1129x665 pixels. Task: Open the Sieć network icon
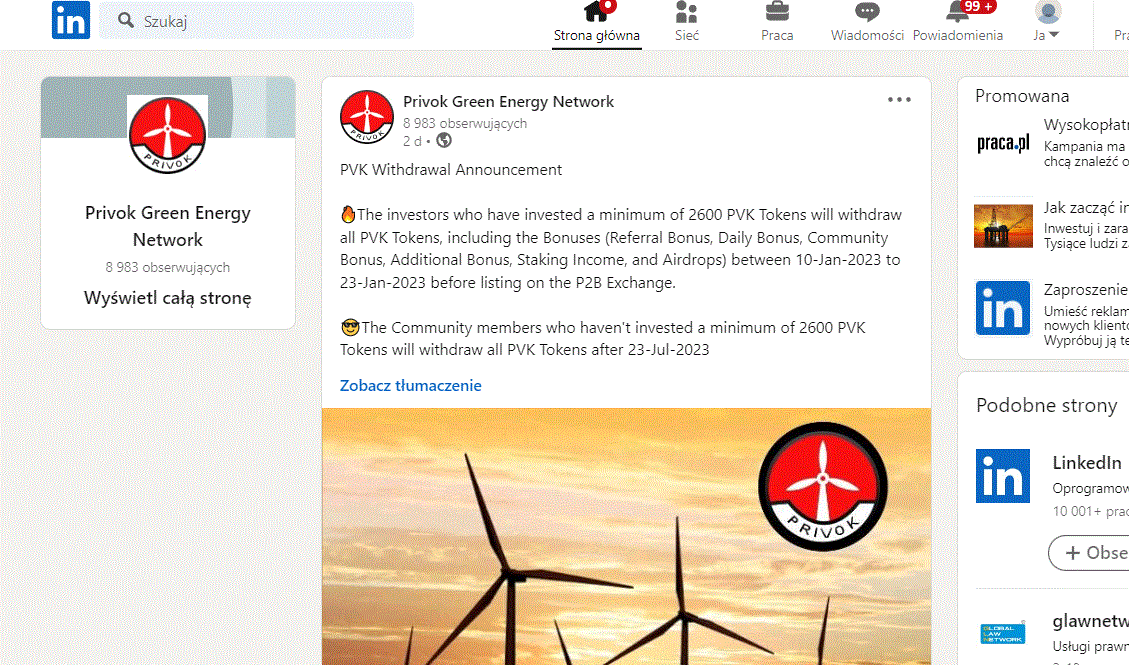[x=686, y=13]
